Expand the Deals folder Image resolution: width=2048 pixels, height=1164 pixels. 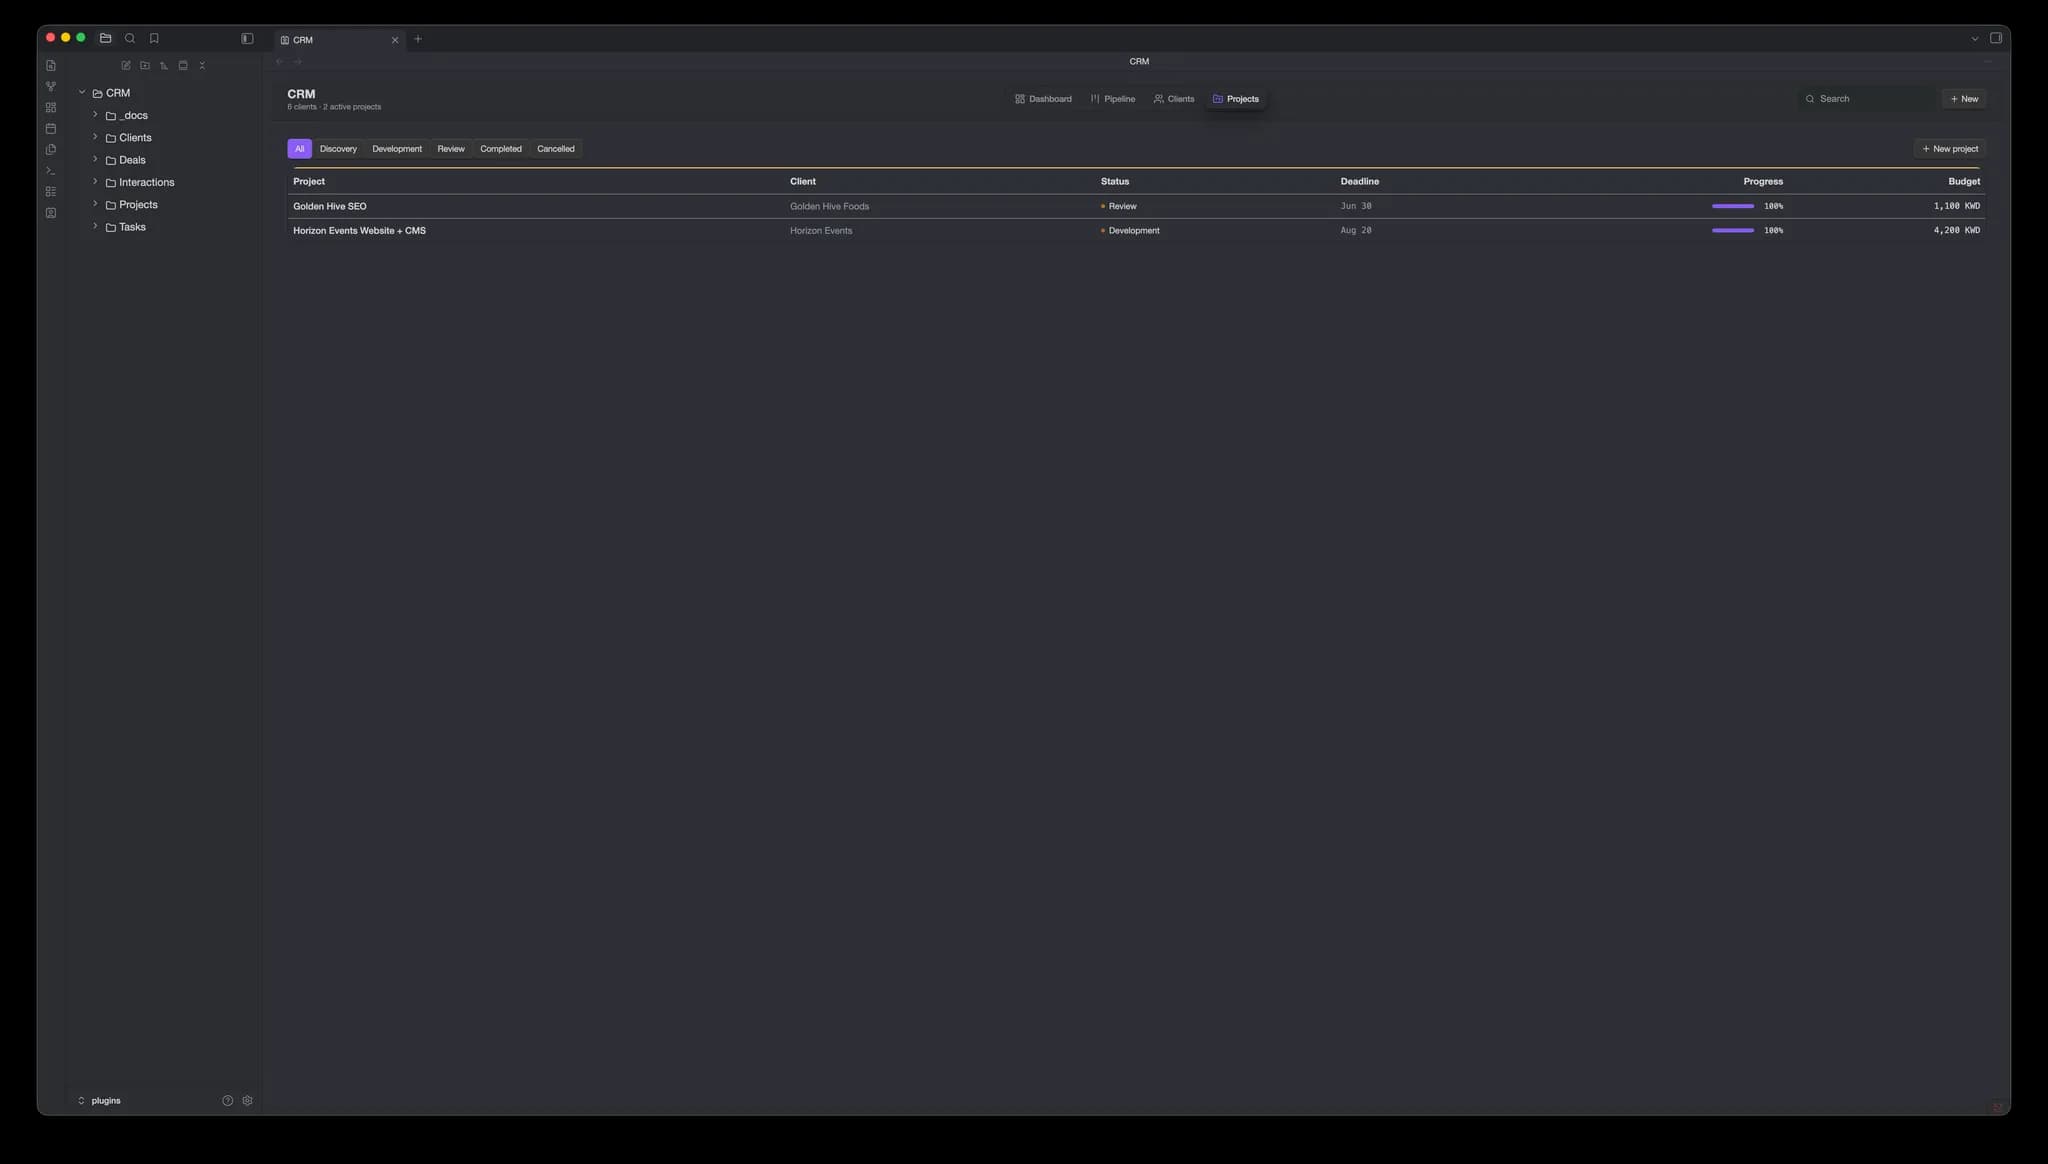pos(95,160)
